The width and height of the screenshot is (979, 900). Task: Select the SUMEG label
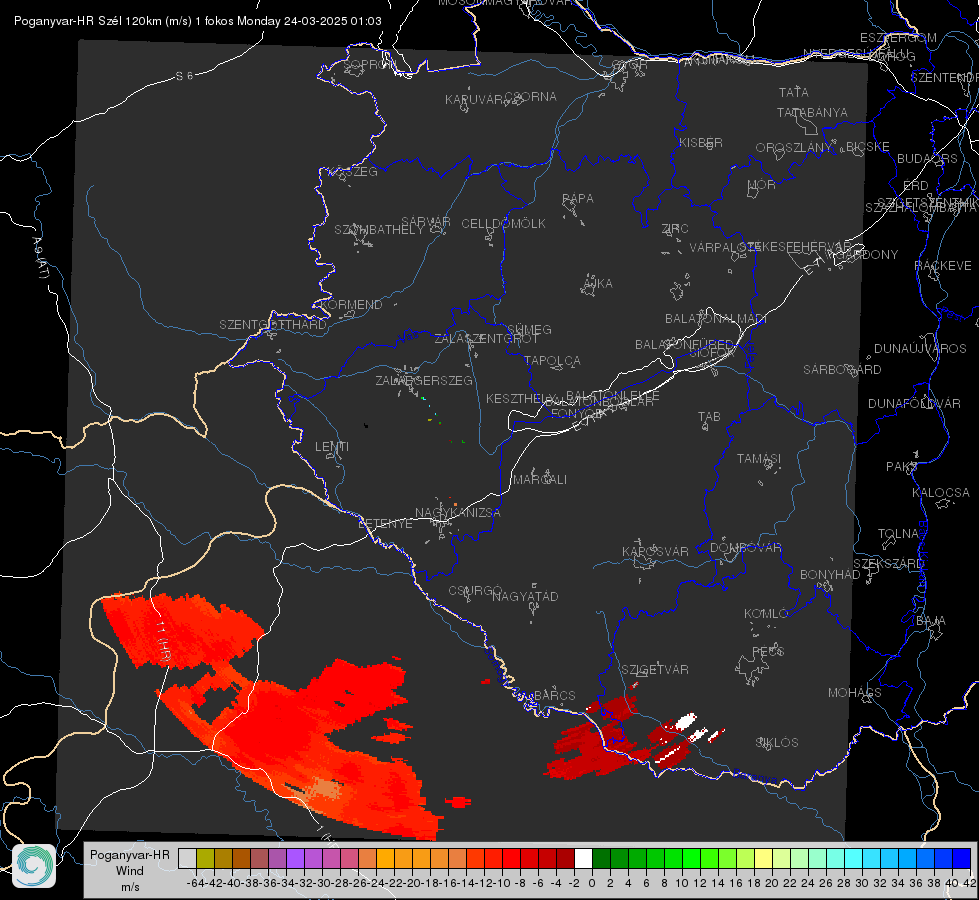pos(529,329)
